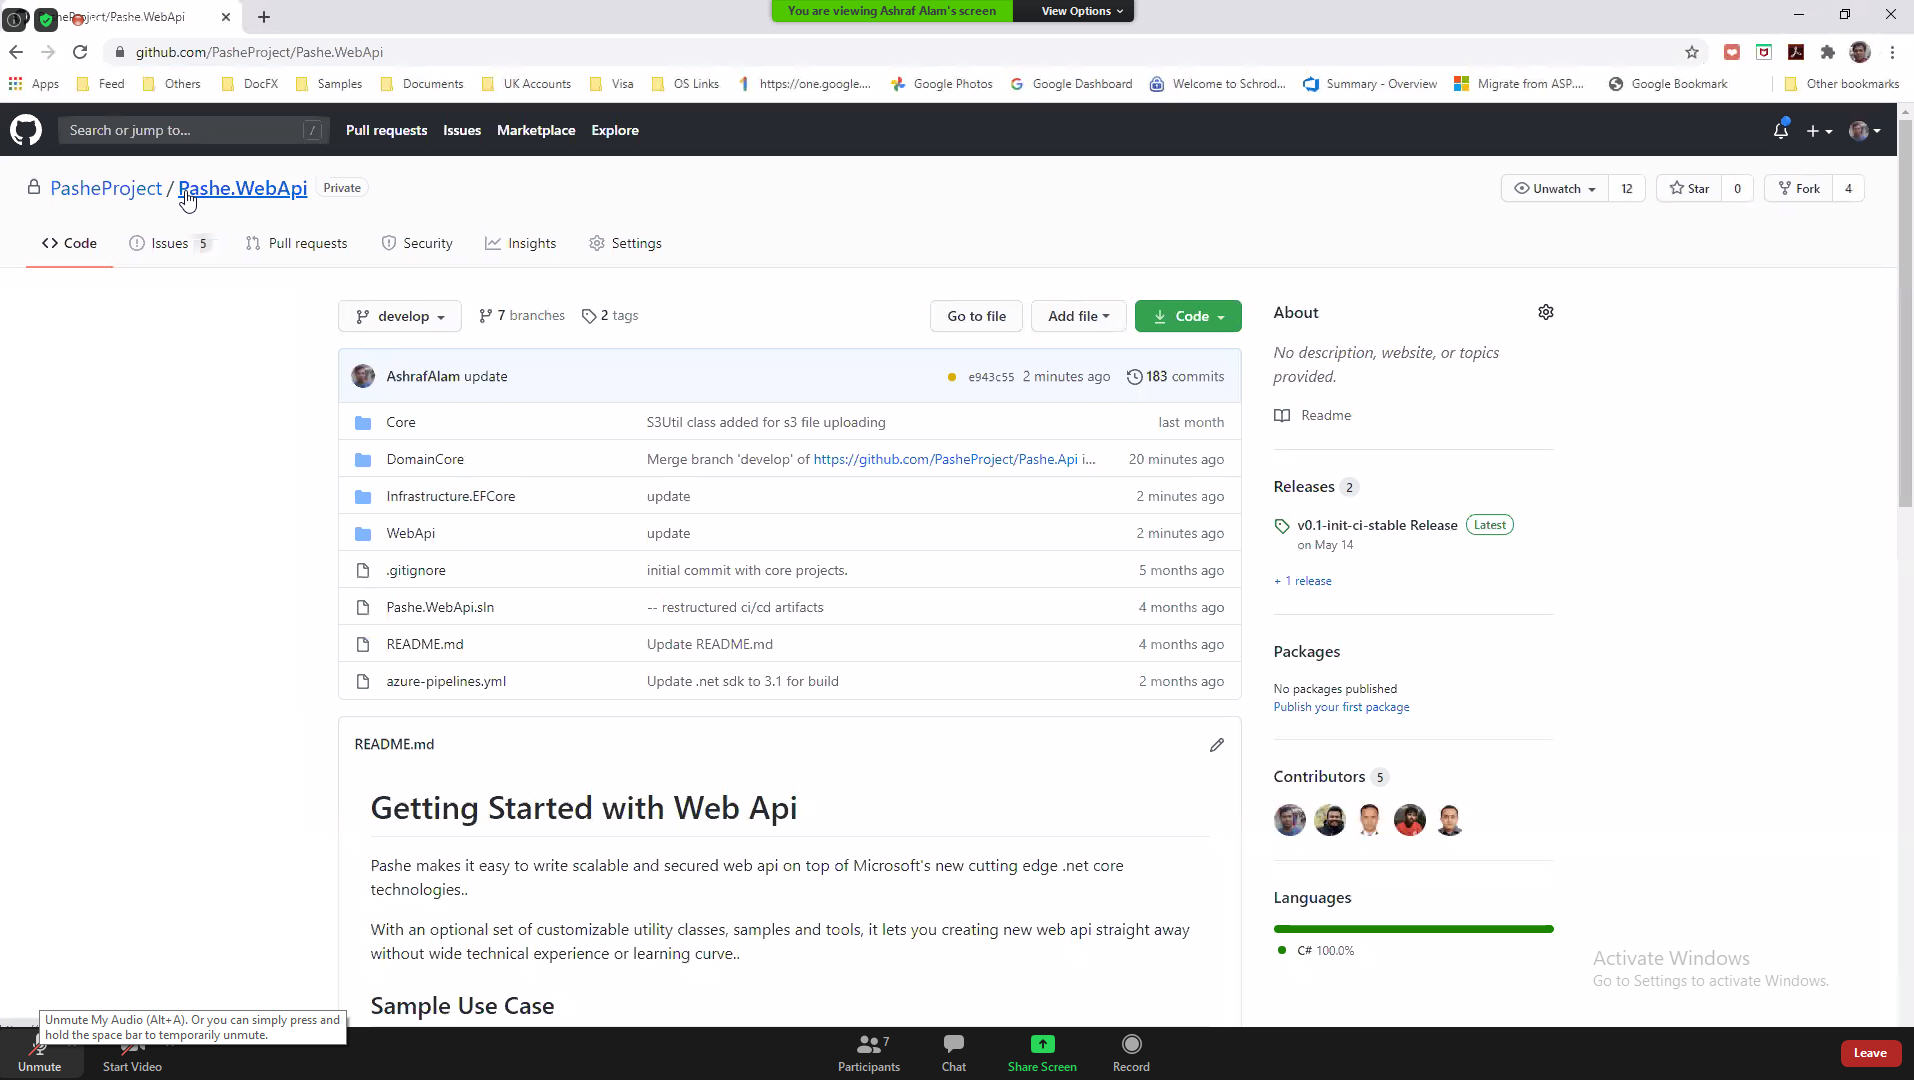Click the Core folder icon
1914x1080 pixels.
(x=363, y=423)
